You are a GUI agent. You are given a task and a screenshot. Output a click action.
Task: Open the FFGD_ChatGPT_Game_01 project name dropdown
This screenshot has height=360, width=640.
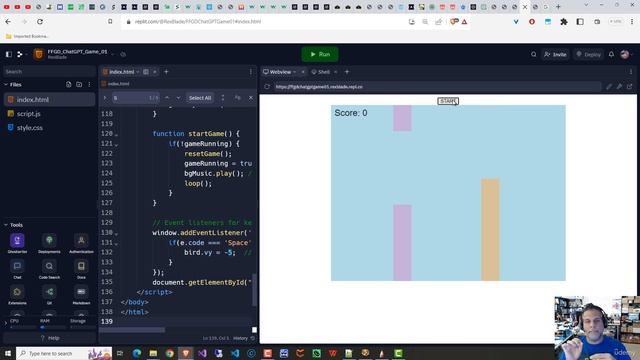[x=113, y=54]
